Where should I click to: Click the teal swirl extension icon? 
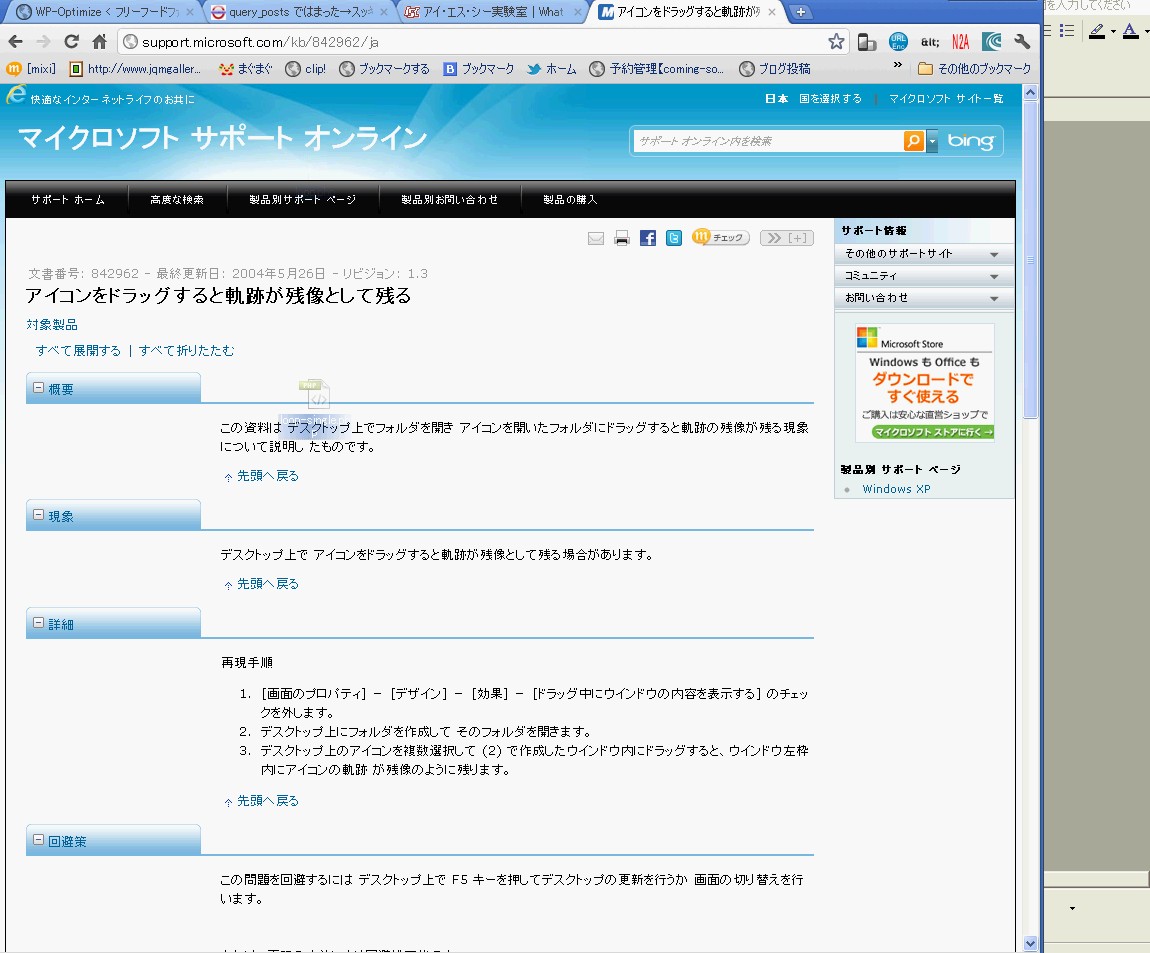click(992, 42)
